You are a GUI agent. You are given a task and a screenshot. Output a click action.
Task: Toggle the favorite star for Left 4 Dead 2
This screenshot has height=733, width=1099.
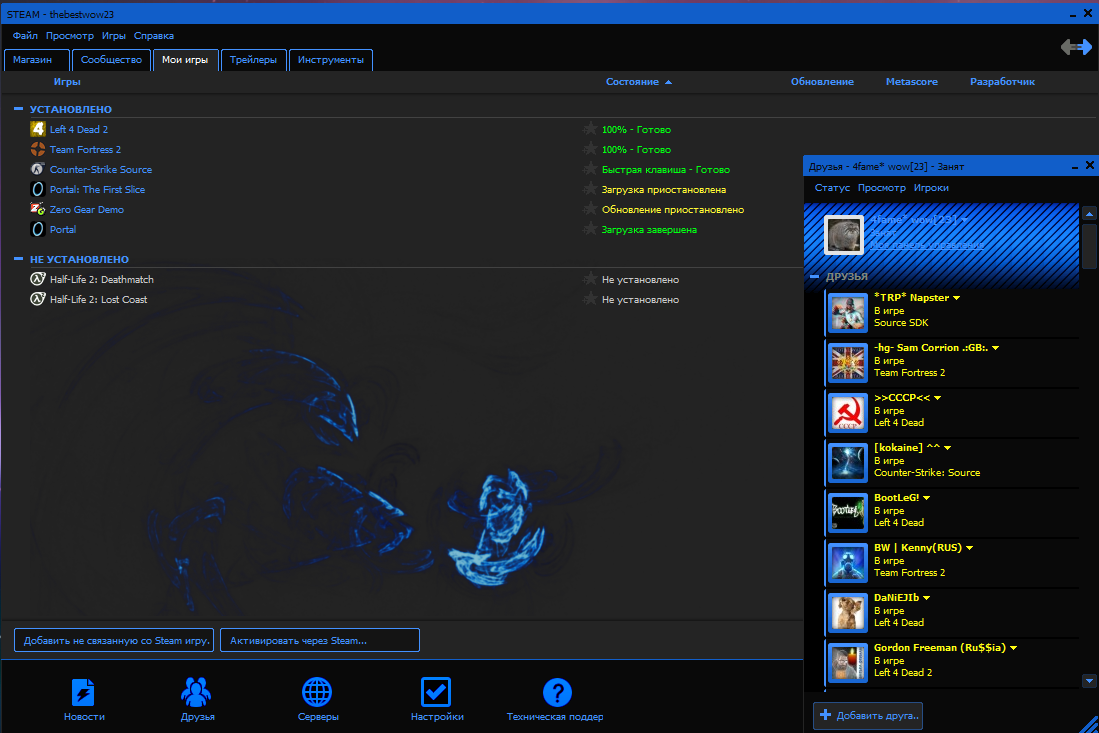click(590, 129)
